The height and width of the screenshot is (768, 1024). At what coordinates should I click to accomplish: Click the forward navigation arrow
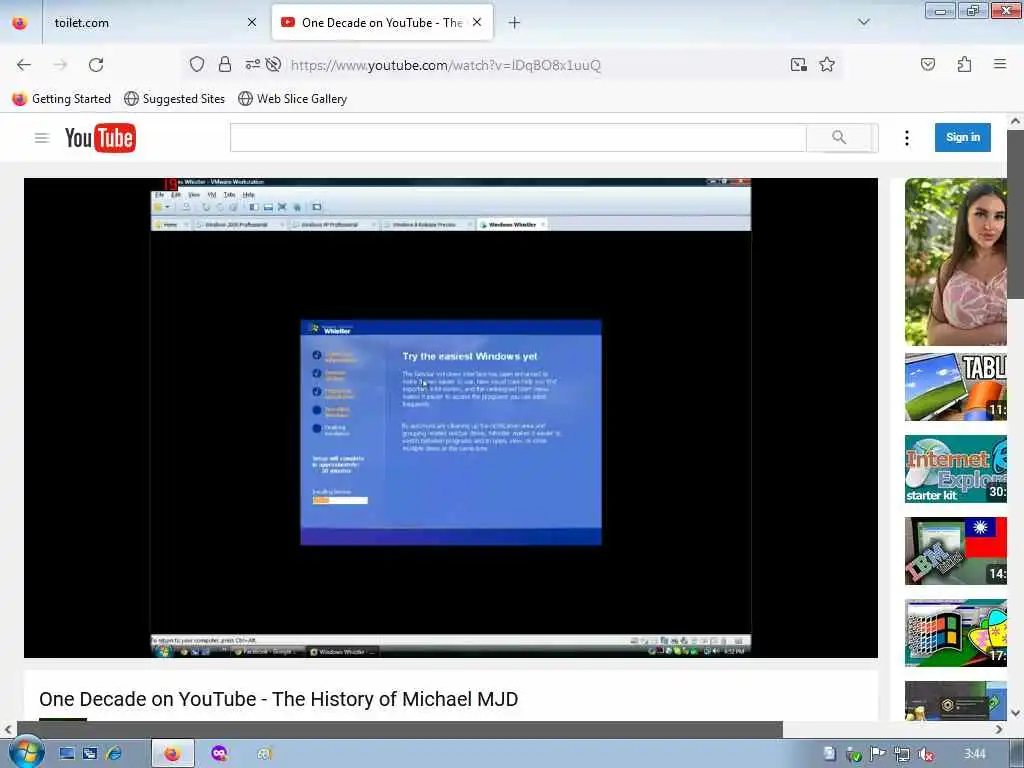tap(60, 65)
